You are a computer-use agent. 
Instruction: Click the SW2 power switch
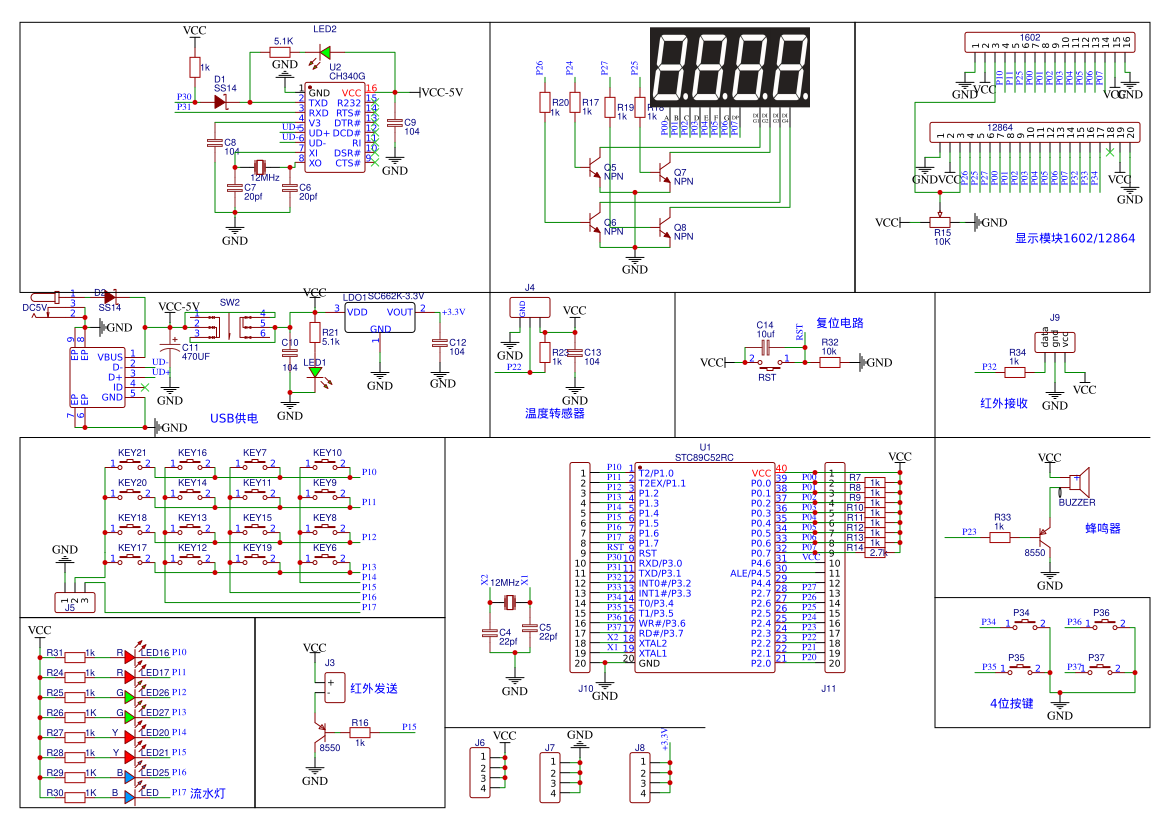(229, 324)
